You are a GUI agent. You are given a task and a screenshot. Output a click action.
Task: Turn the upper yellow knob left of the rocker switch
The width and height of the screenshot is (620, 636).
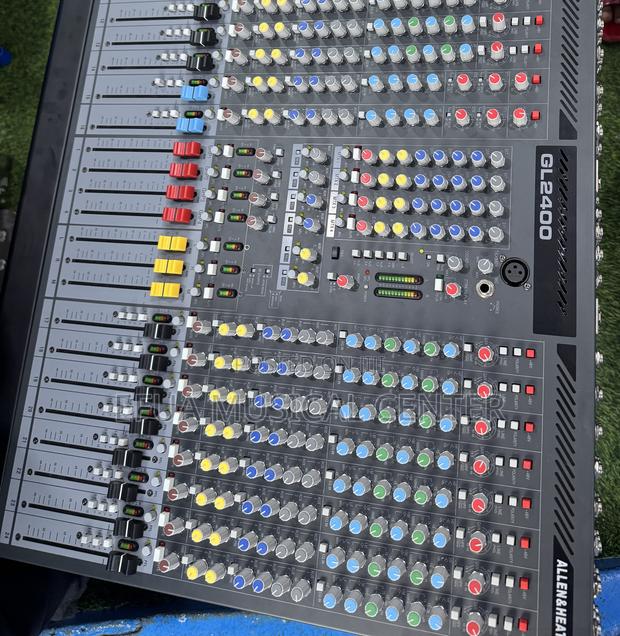[x=307, y=254]
